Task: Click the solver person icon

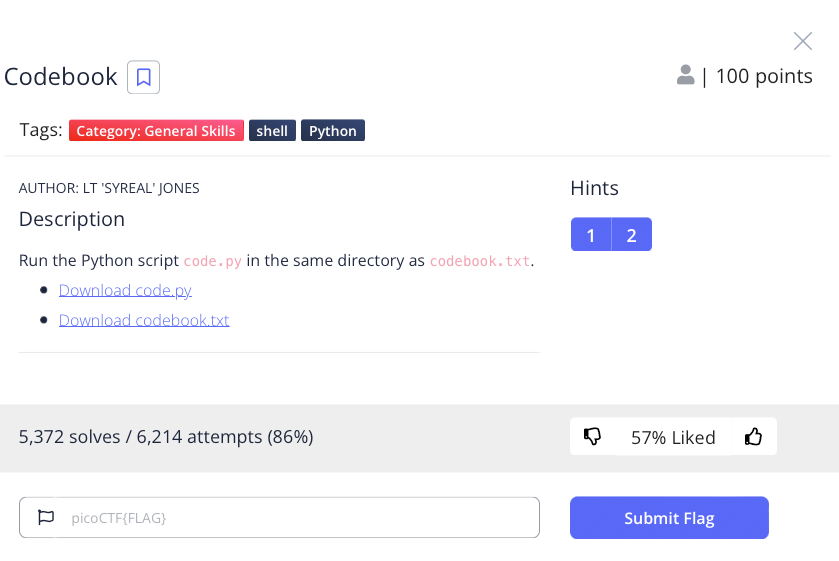Action: pyautogui.click(x=685, y=75)
